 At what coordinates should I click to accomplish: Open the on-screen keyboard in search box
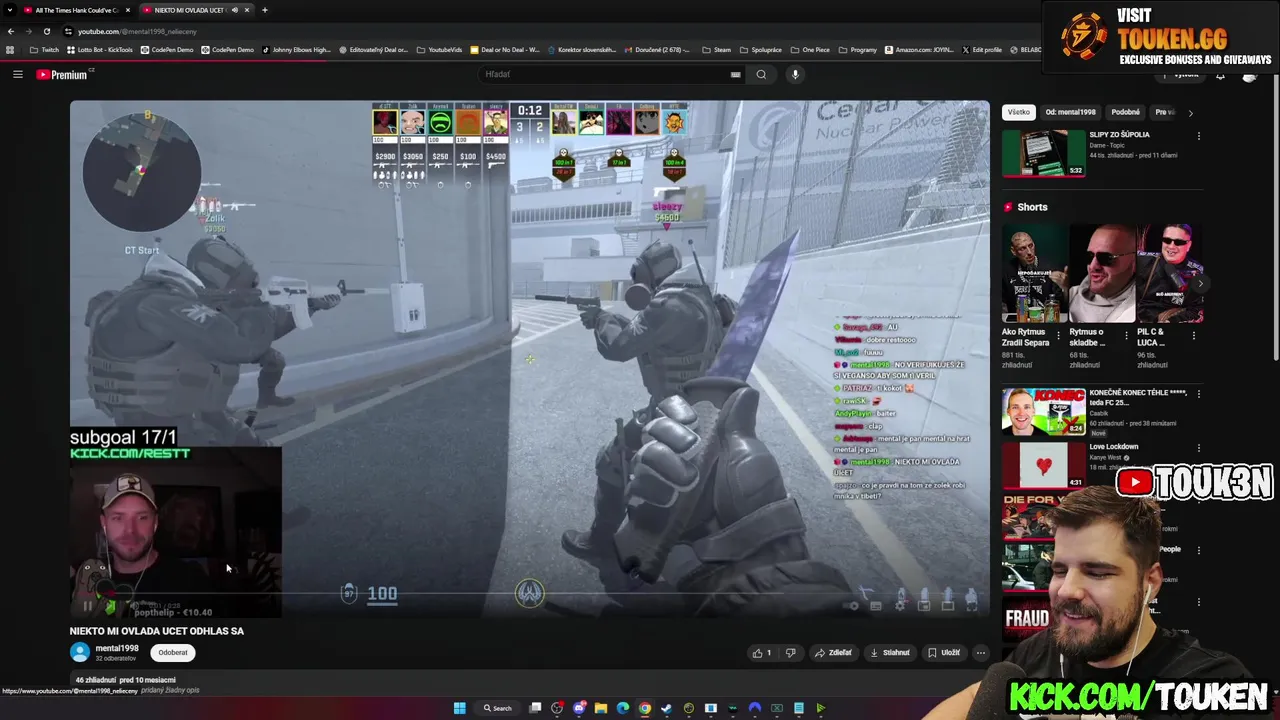735,74
